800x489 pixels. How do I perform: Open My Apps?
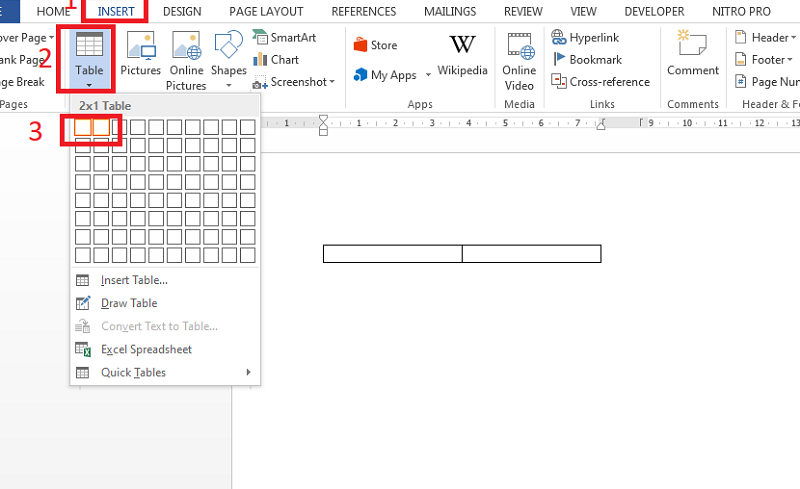click(x=385, y=75)
